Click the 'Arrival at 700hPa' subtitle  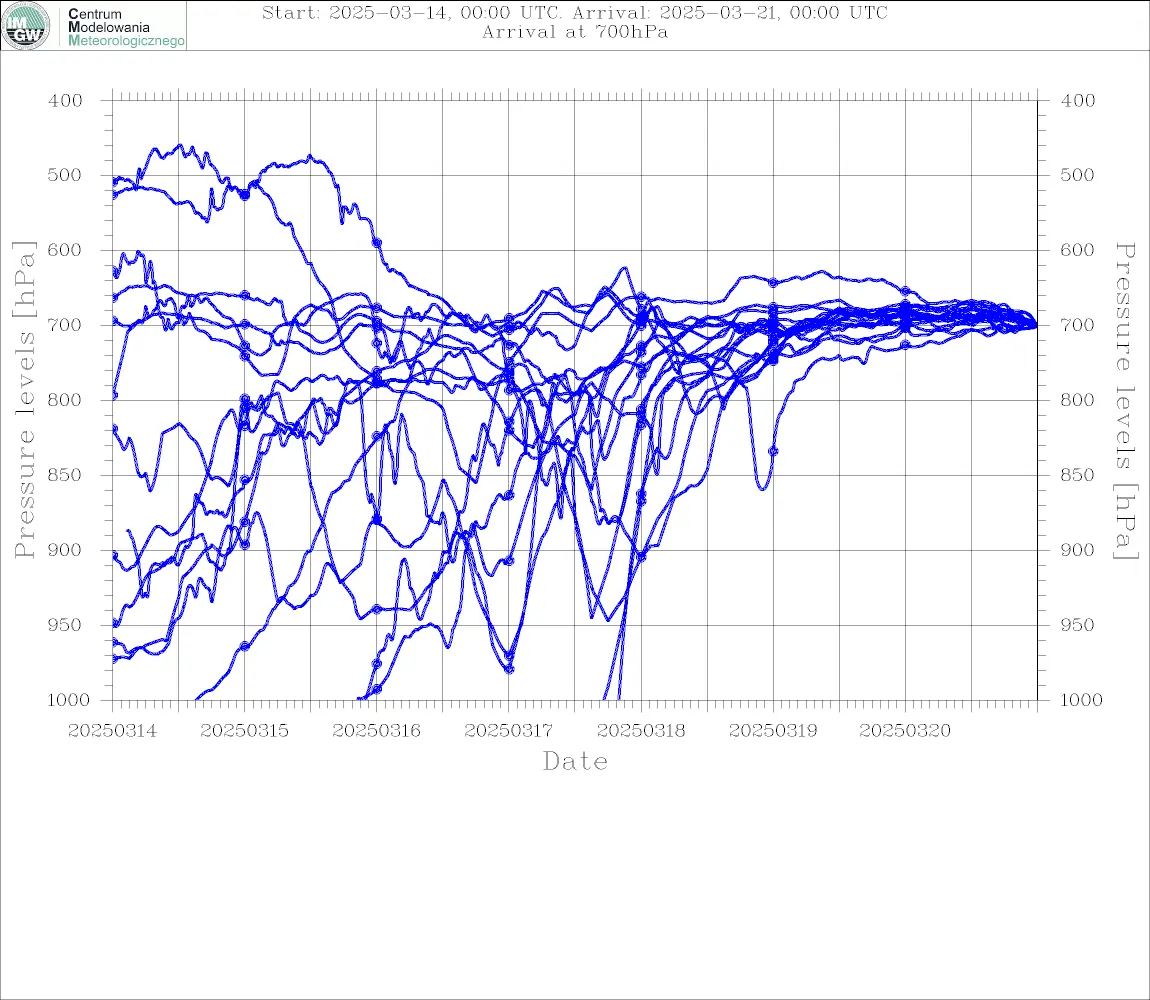click(575, 32)
